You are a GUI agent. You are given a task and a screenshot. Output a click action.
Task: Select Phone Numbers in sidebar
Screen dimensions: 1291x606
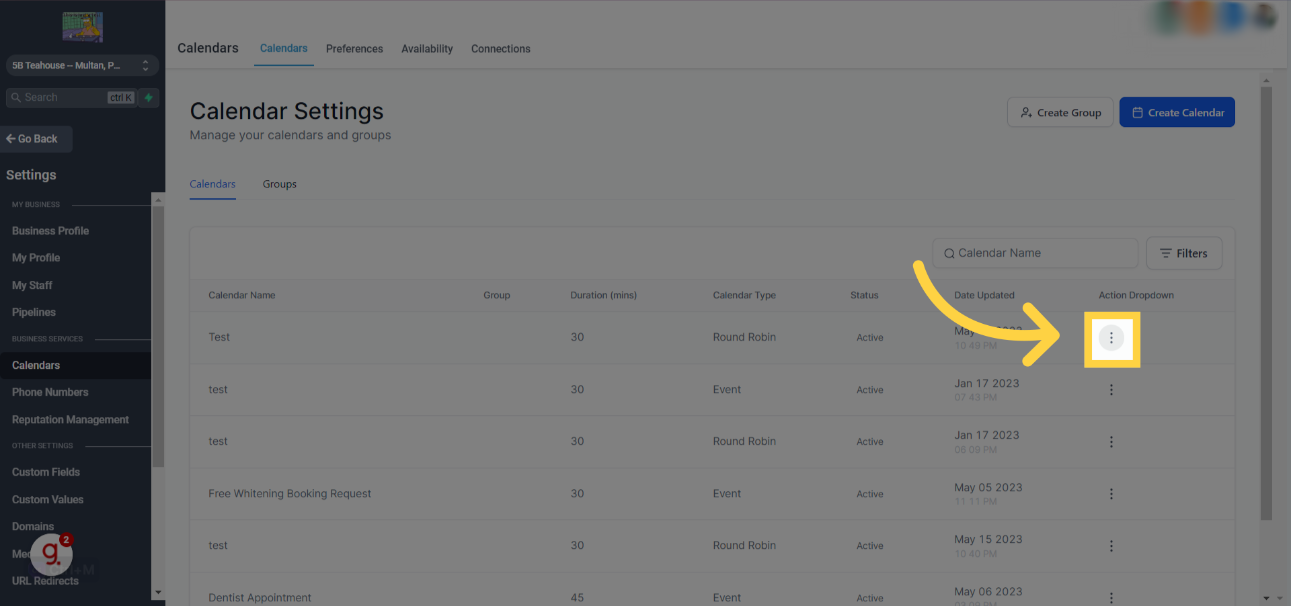[50, 393]
